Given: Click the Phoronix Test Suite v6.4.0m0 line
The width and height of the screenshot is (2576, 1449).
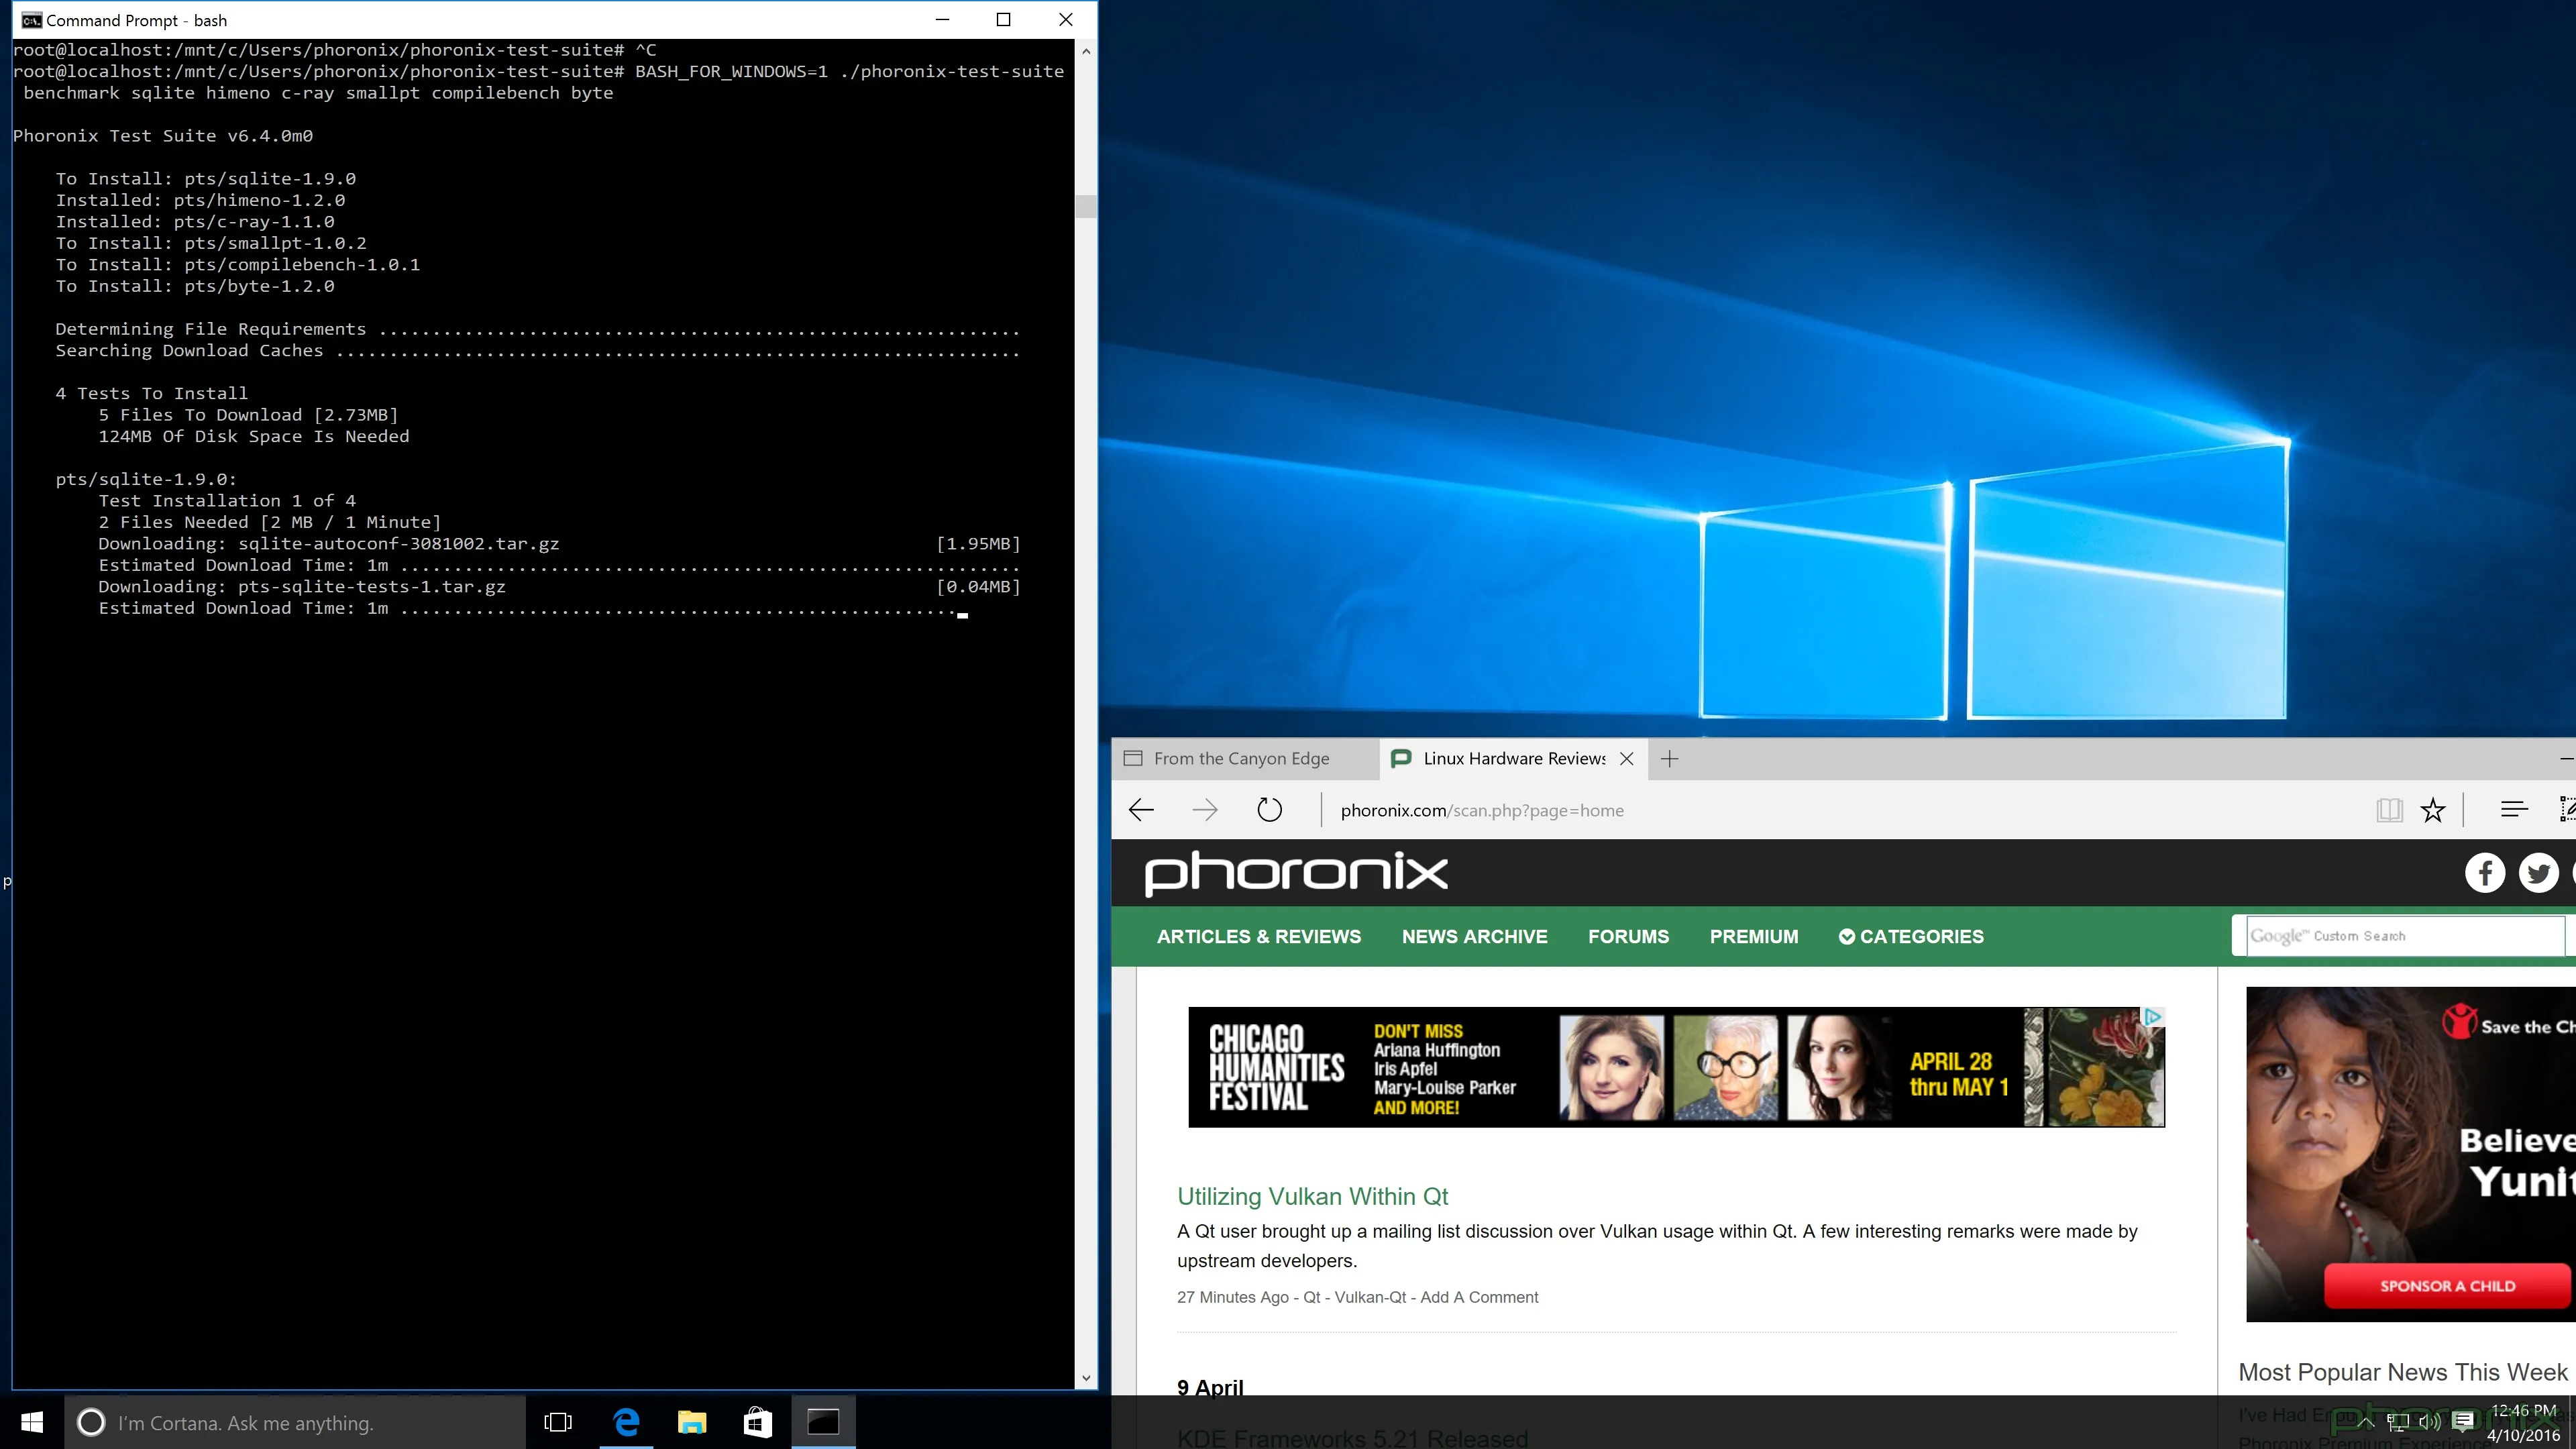Looking at the screenshot, I should [163, 136].
